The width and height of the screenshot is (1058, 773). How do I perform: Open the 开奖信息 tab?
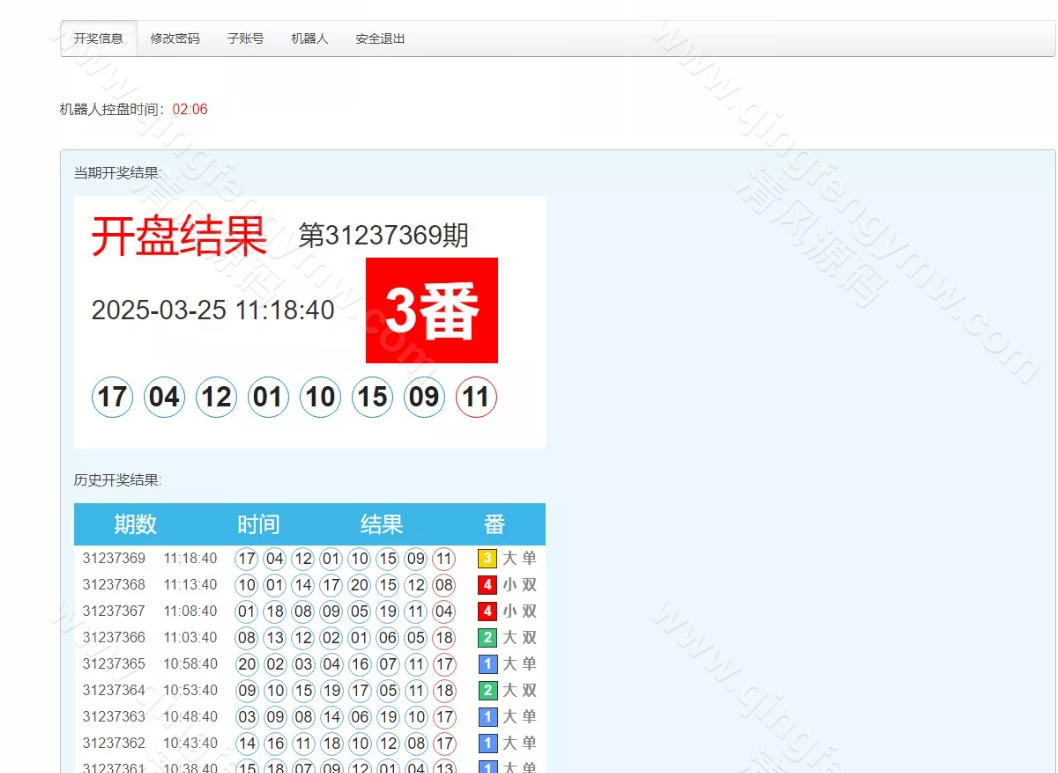(98, 39)
